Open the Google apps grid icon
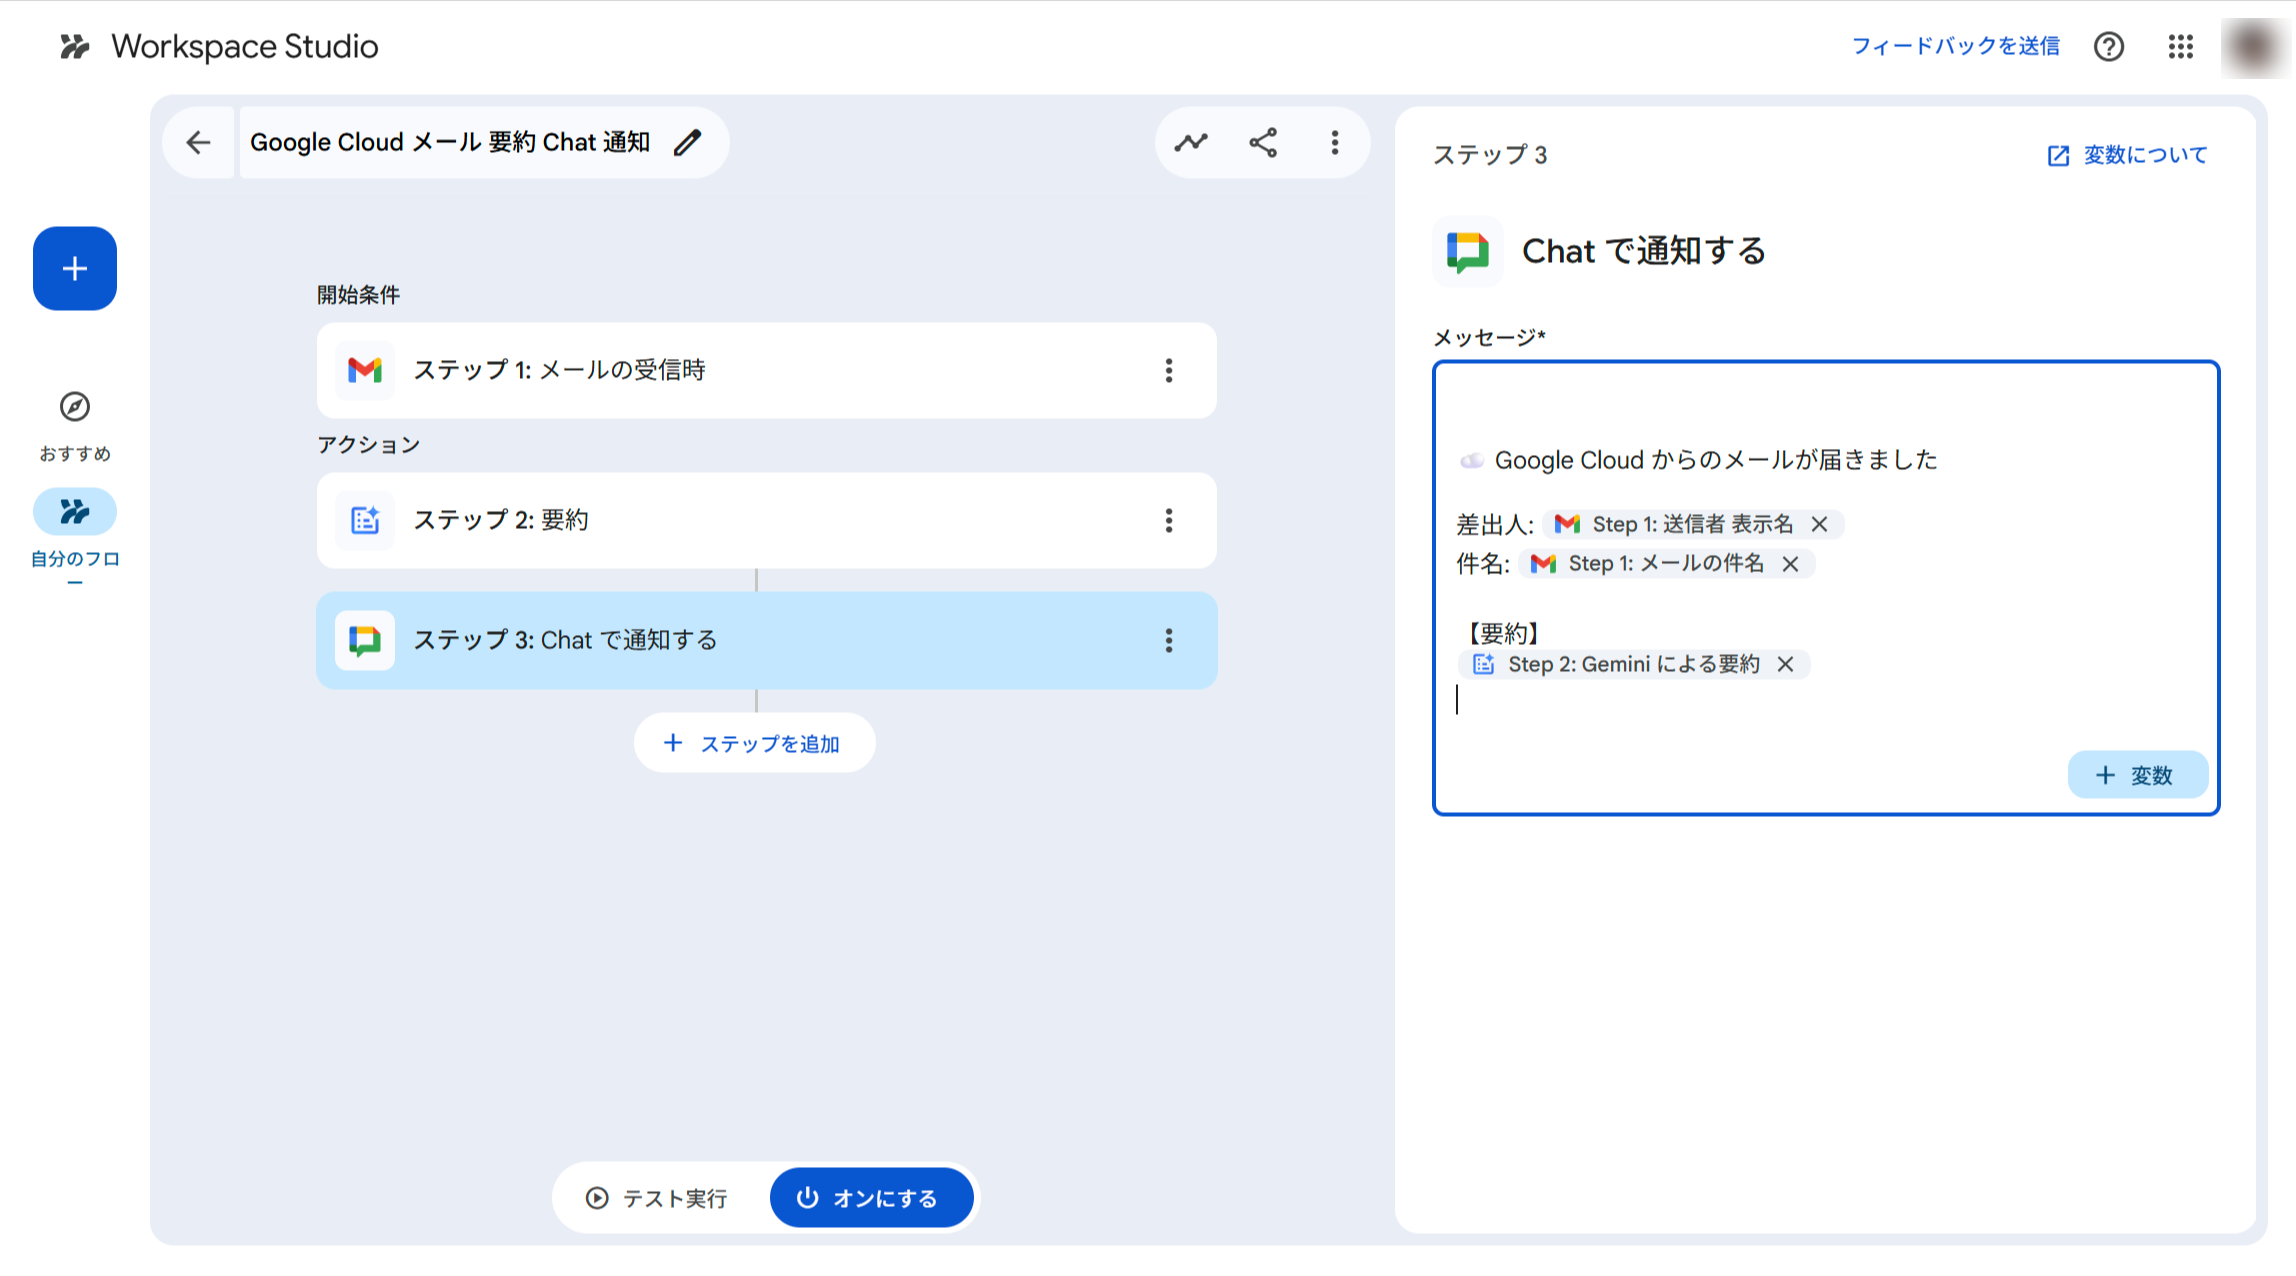Screen dimensions: 2296x1276 (x=2180, y=46)
